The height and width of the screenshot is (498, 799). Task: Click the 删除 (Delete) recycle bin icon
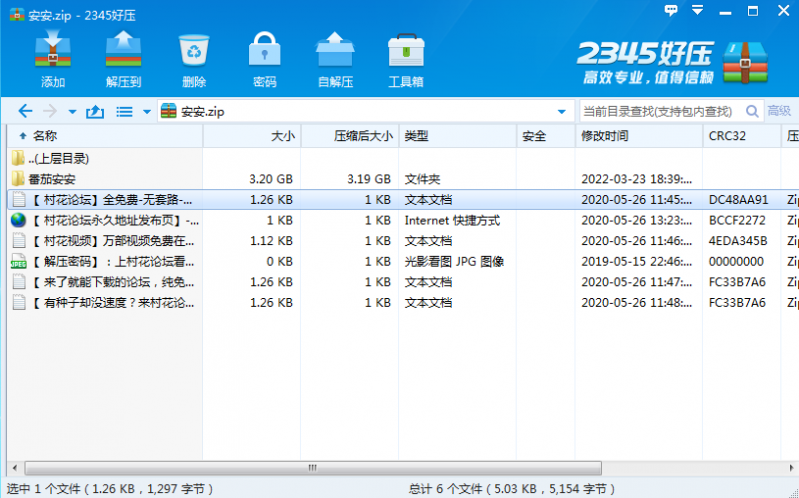pyautogui.click(x=194, y=58)
